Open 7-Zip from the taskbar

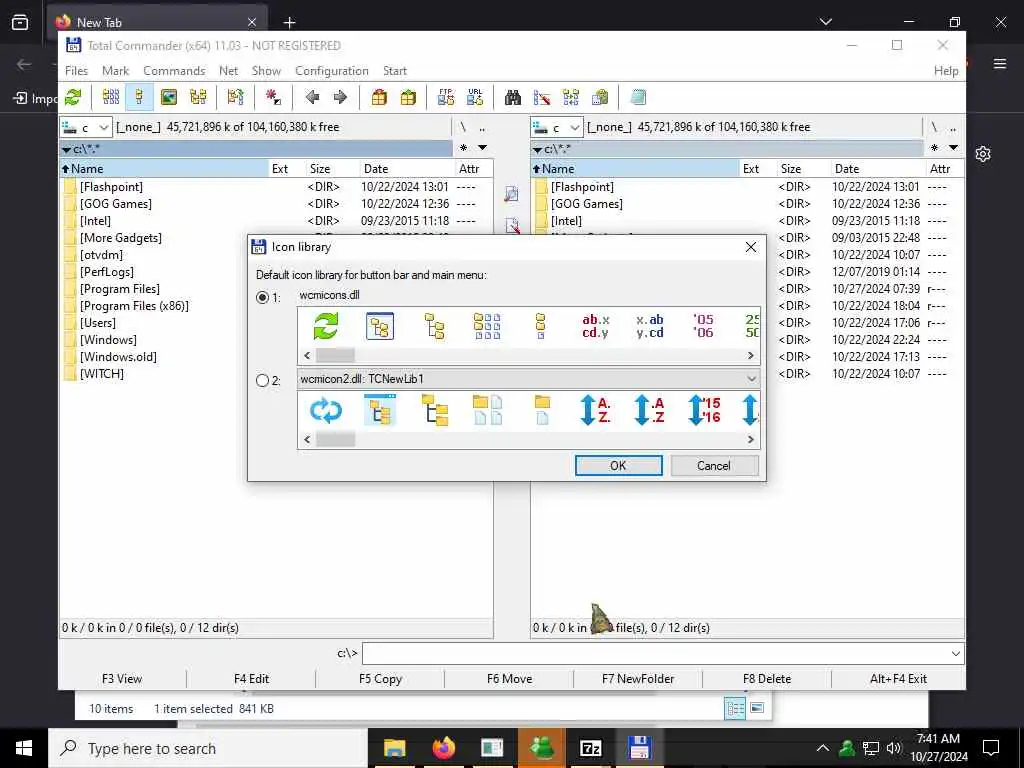tap(590, 748)
